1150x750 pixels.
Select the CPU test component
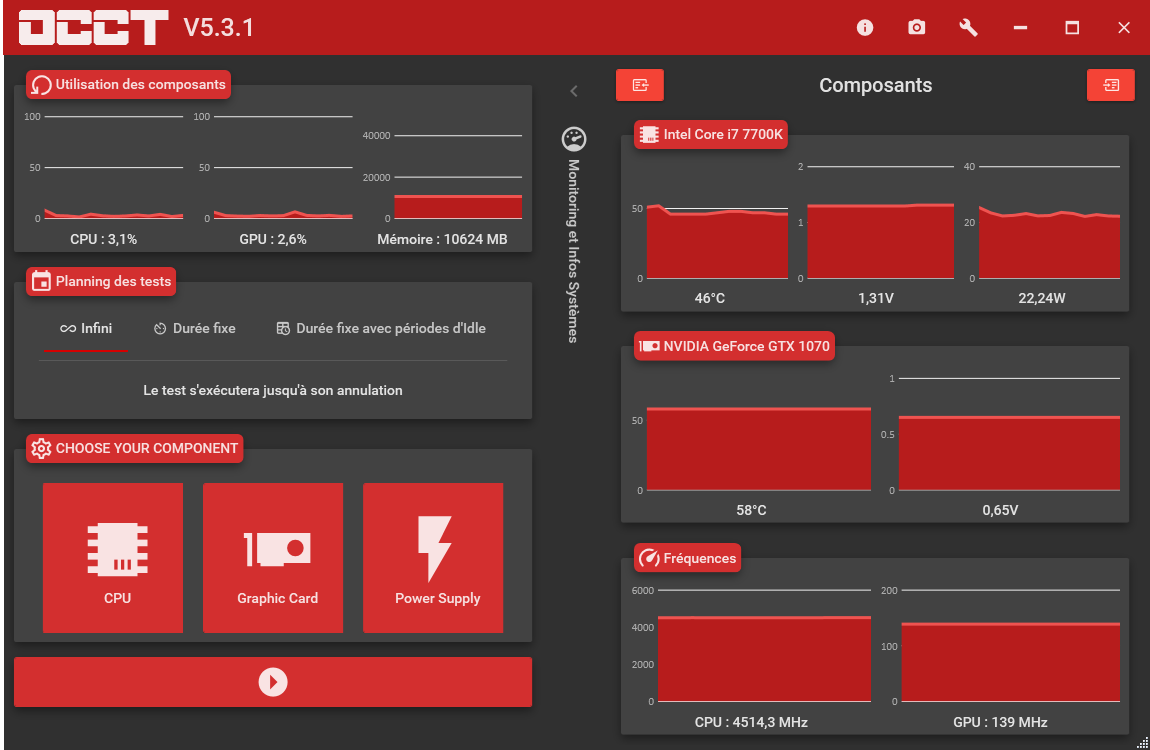point(113,558)
